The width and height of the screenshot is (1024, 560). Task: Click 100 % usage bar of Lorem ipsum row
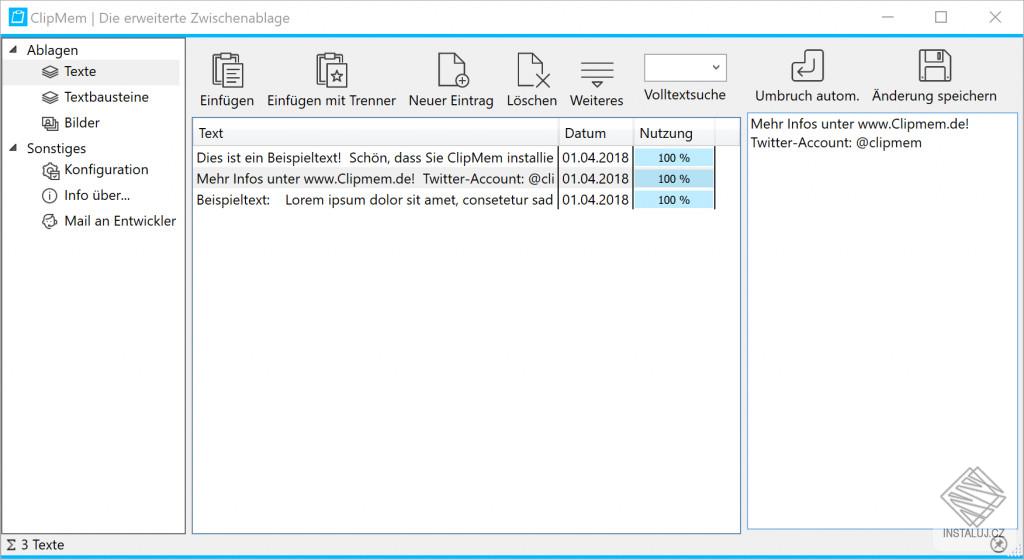coord(674,200)
